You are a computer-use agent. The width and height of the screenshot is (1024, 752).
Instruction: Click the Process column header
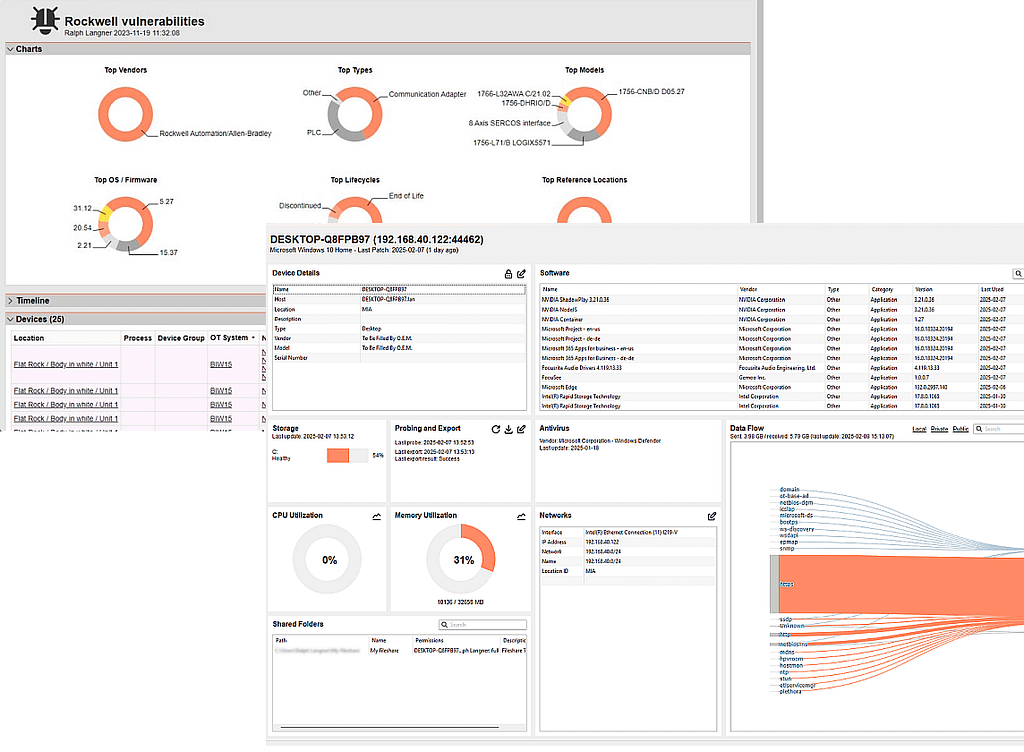[x=137, y=338]
